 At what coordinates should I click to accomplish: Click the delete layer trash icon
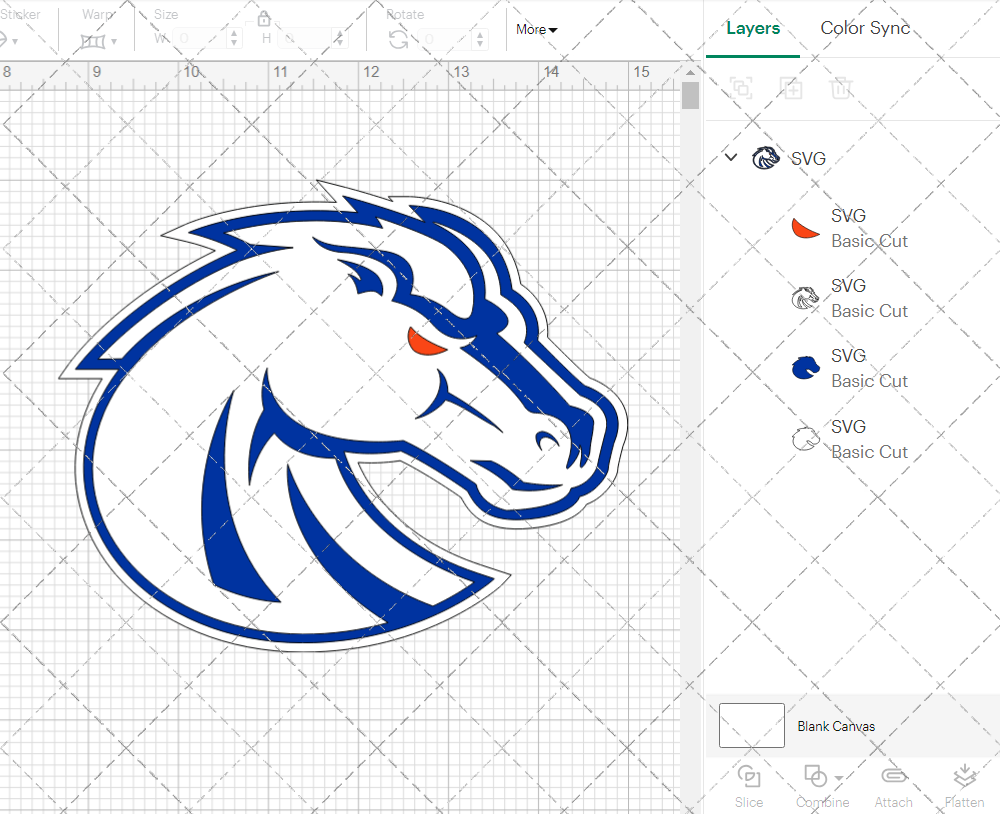point(842,88)
